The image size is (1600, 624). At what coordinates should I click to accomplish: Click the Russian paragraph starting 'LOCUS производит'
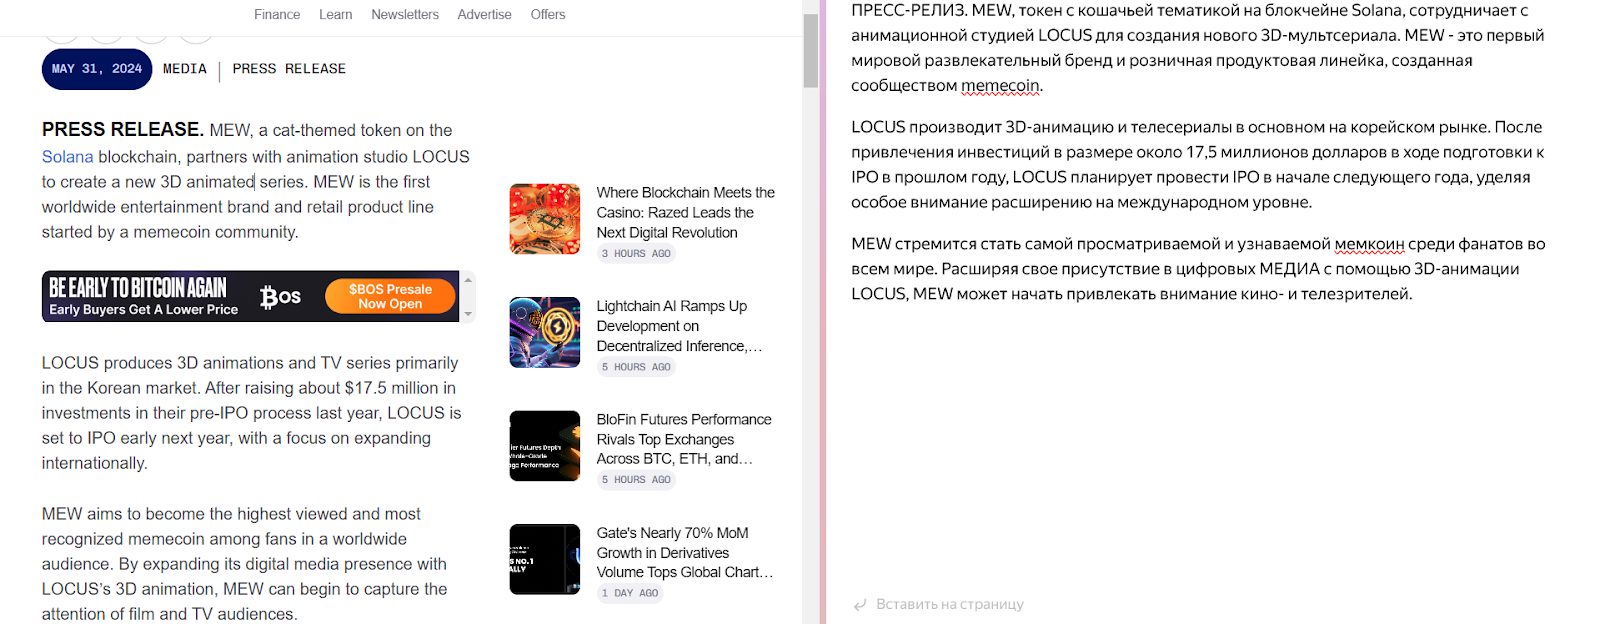[x=1198, y=165]
